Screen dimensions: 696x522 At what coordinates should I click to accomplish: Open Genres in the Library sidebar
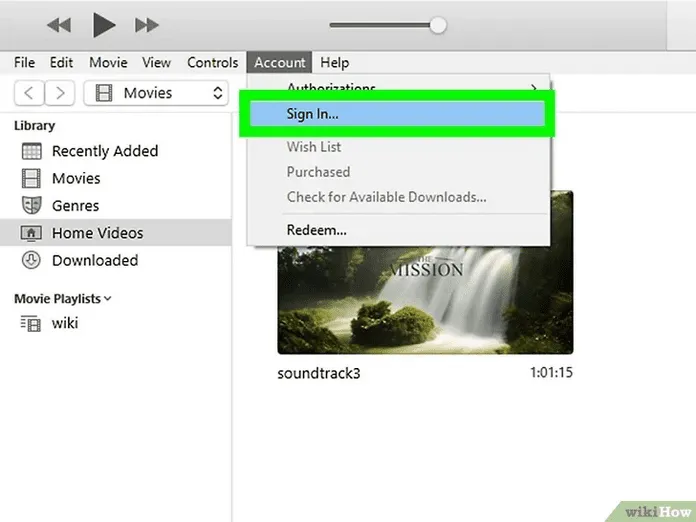(75, 206)
